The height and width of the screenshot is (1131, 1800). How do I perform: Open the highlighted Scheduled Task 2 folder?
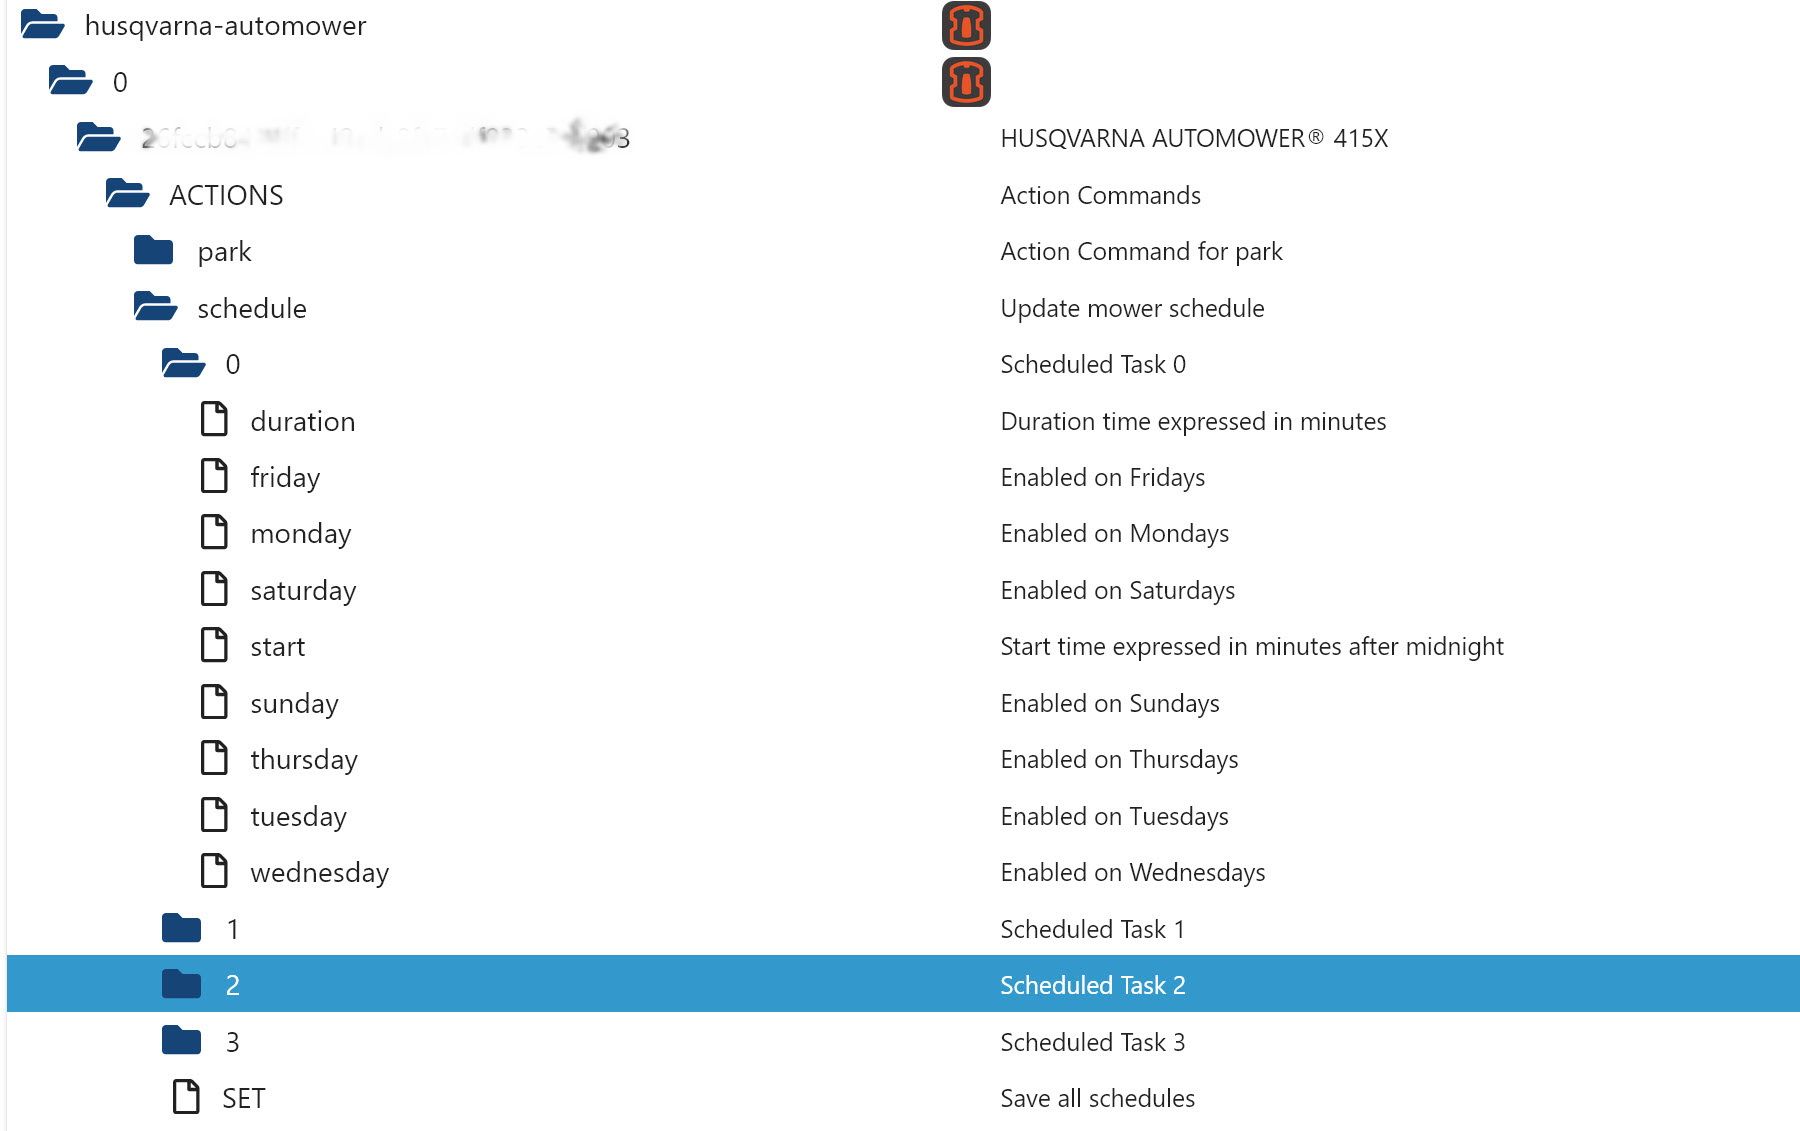click(182, 985)
